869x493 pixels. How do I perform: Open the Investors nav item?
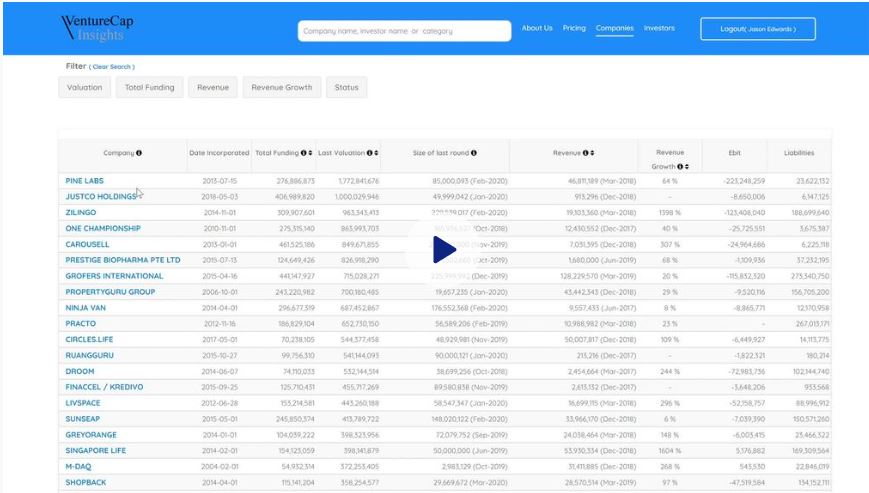coord(659,28)
